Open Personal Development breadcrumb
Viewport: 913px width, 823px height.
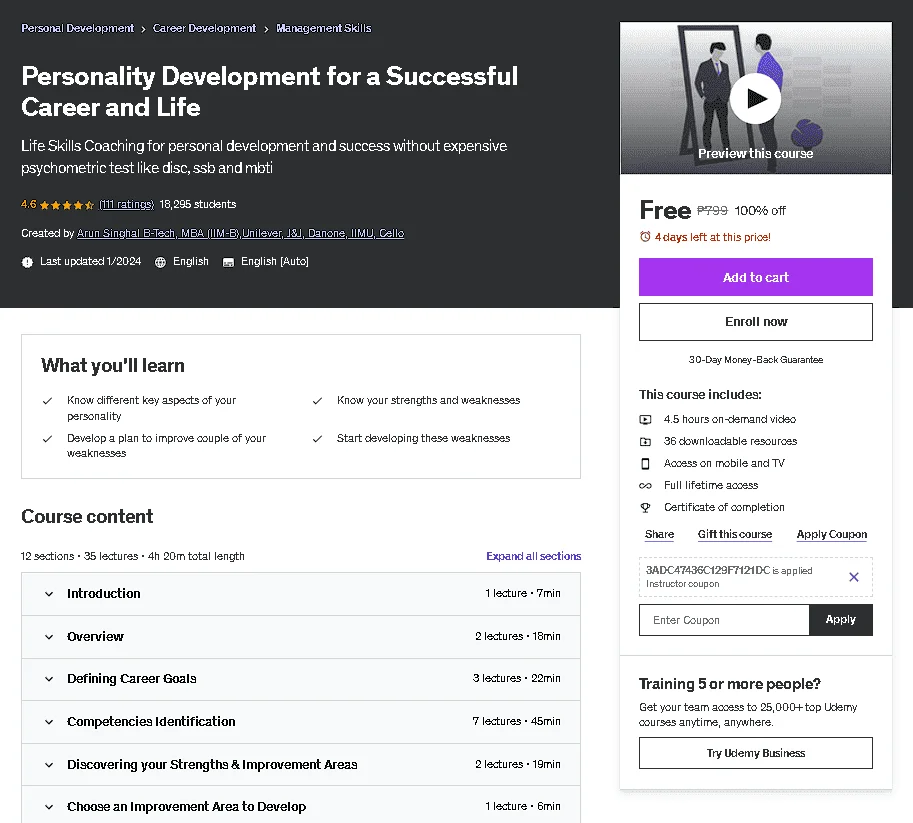click(77, 28)
